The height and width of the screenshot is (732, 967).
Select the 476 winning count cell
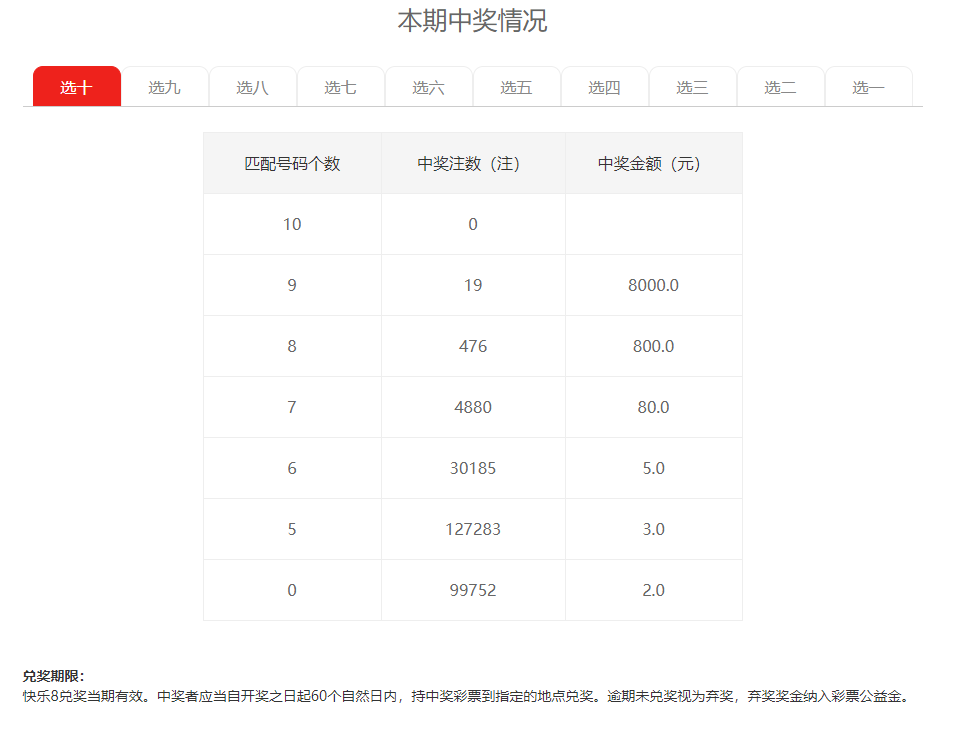point(473,346)
